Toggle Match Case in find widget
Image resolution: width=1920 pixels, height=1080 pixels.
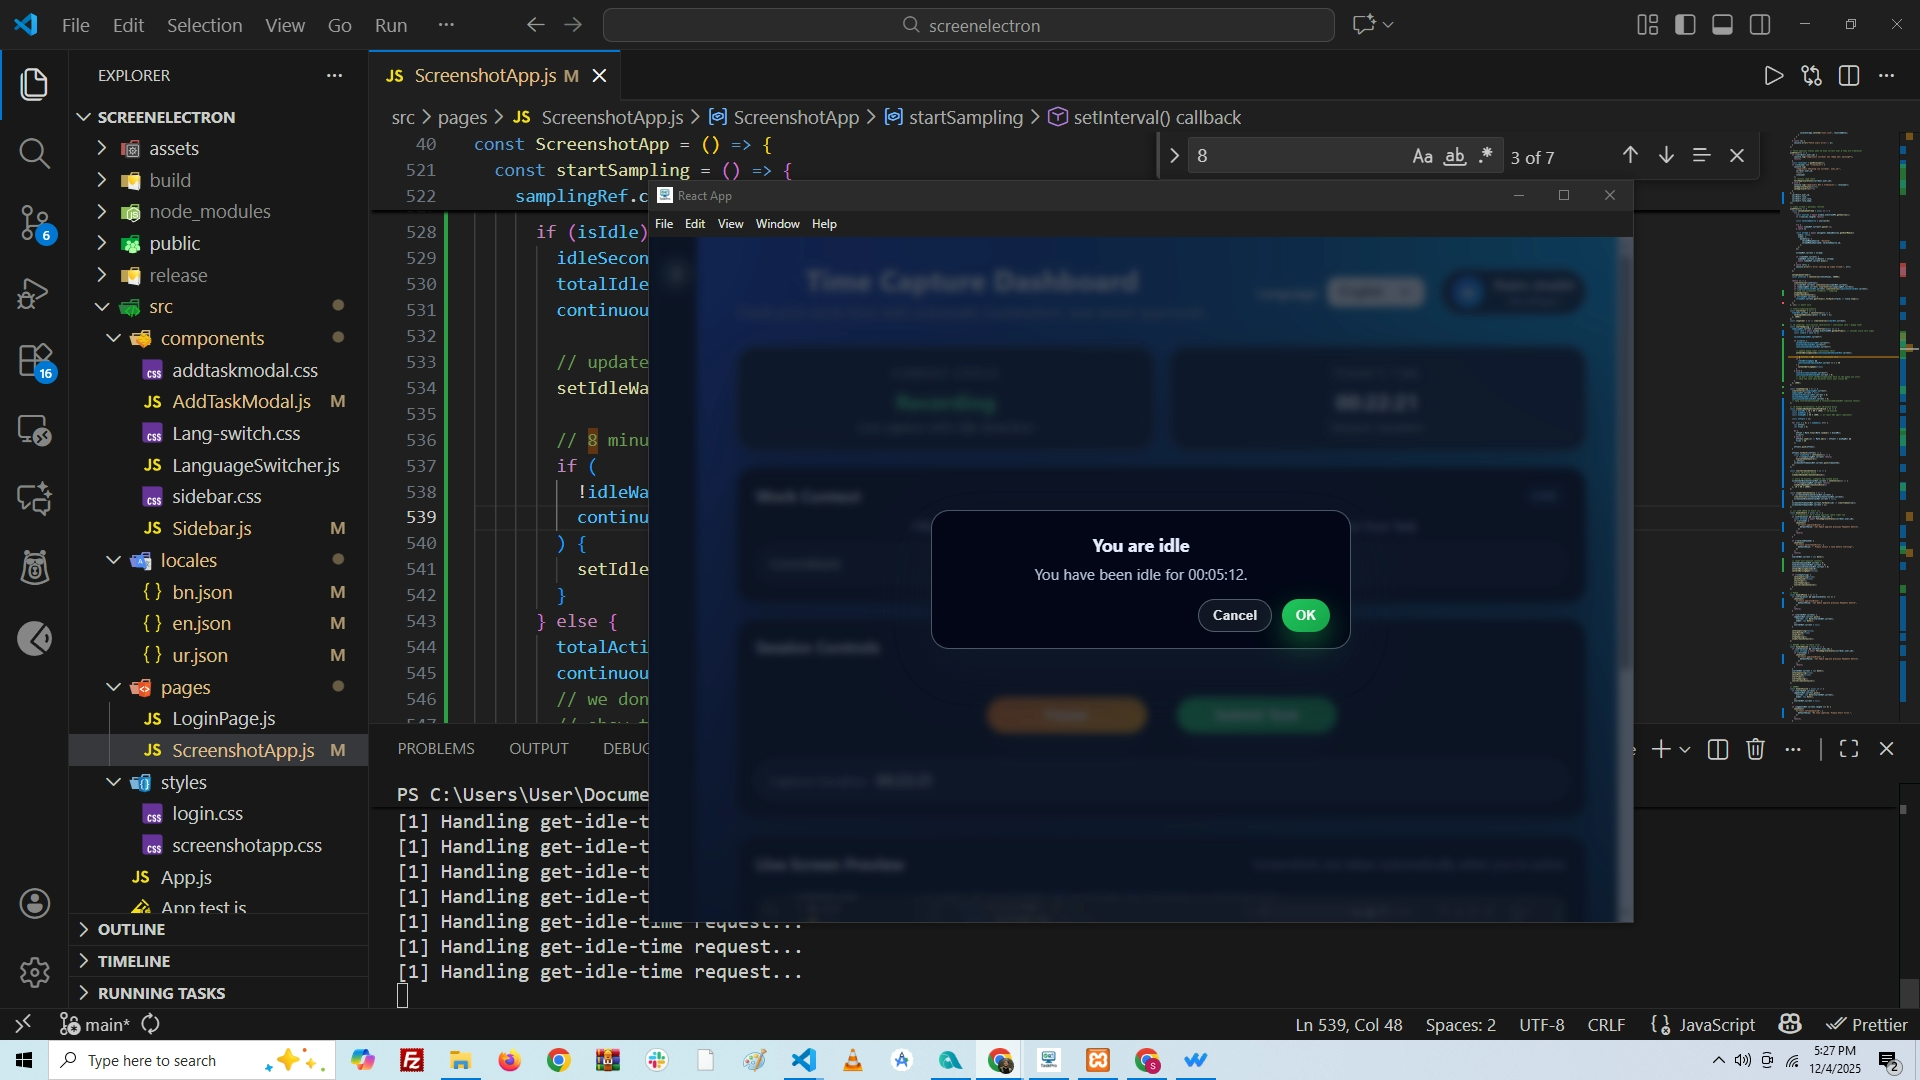point(1422,156)
